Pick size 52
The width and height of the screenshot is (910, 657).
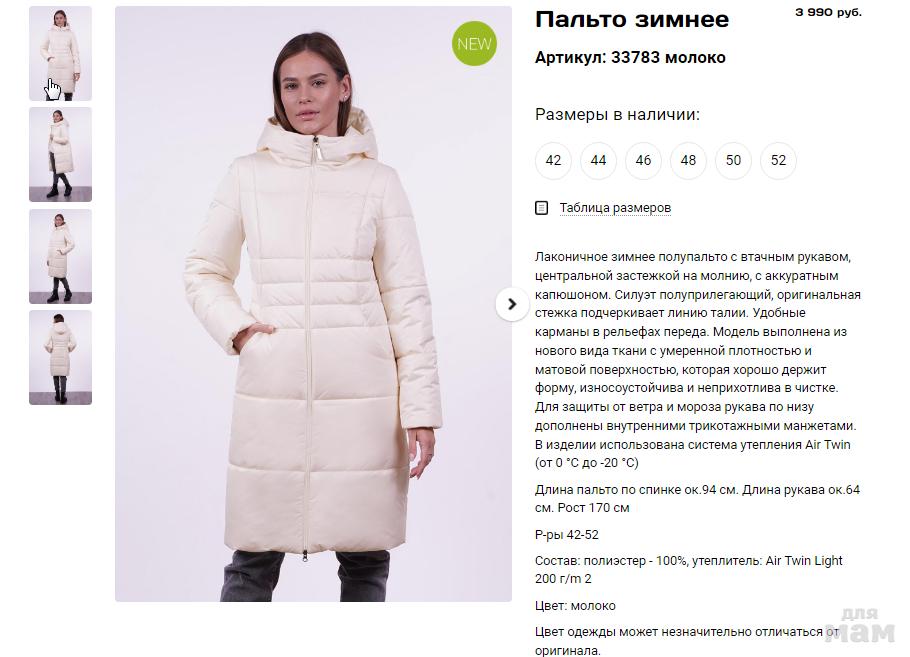click(778, 160)
